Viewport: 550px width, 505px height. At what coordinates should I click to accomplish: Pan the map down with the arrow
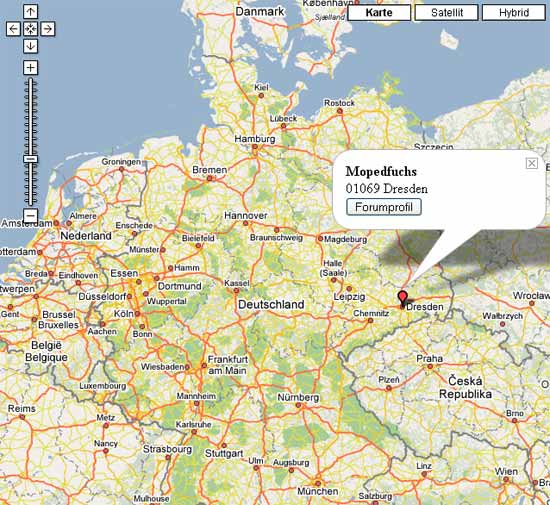coord(31,46)
